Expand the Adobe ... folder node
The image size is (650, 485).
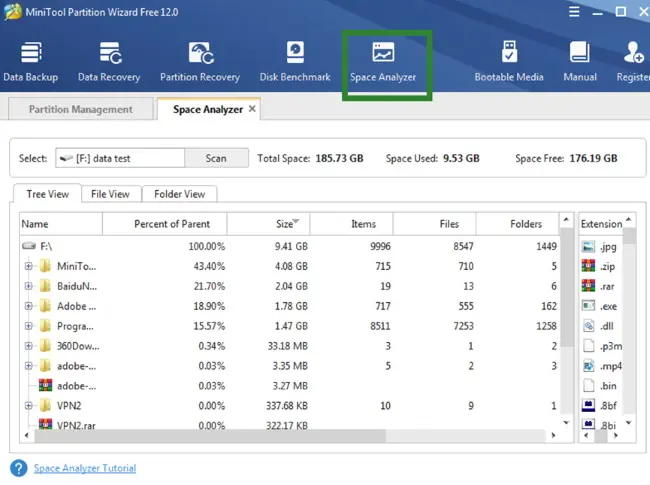[x=29, y=306]
